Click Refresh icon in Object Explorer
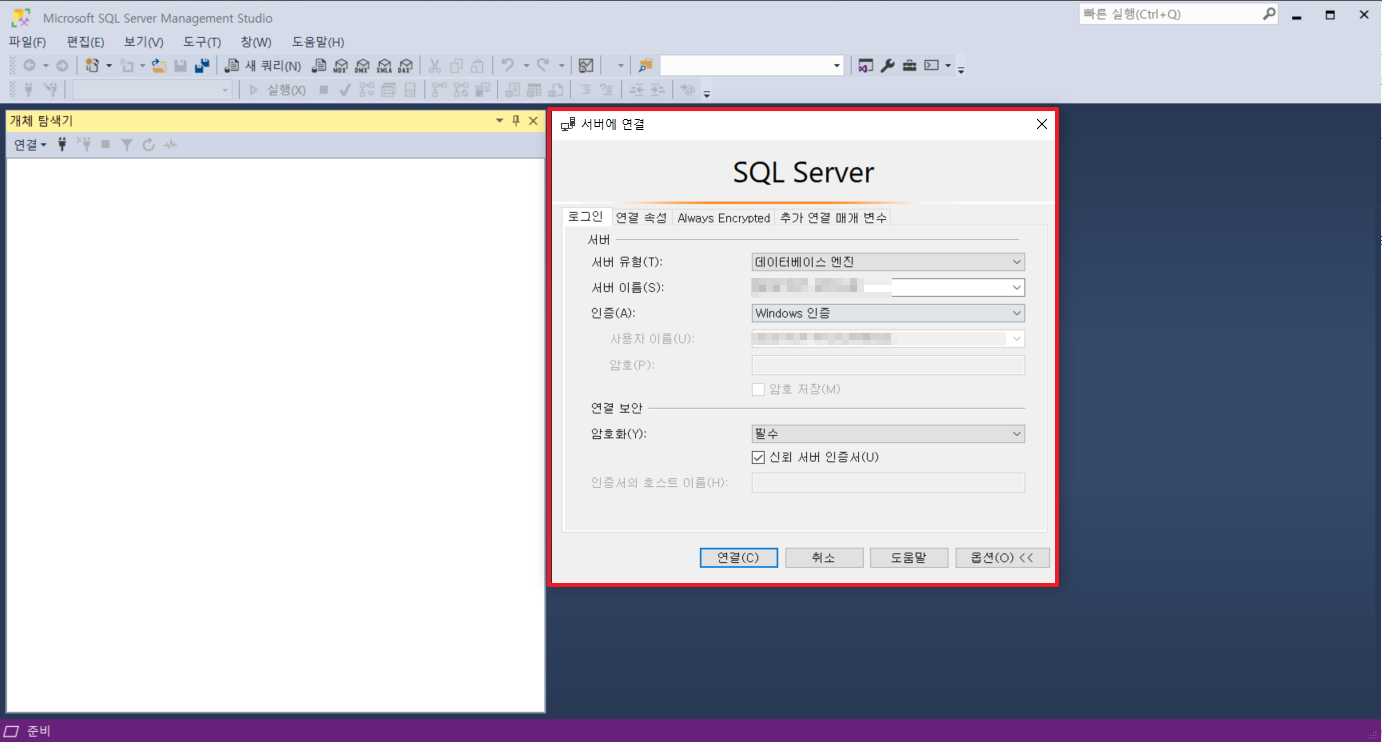Viewport: 1382px width, 742px height. tap(148, 145)
